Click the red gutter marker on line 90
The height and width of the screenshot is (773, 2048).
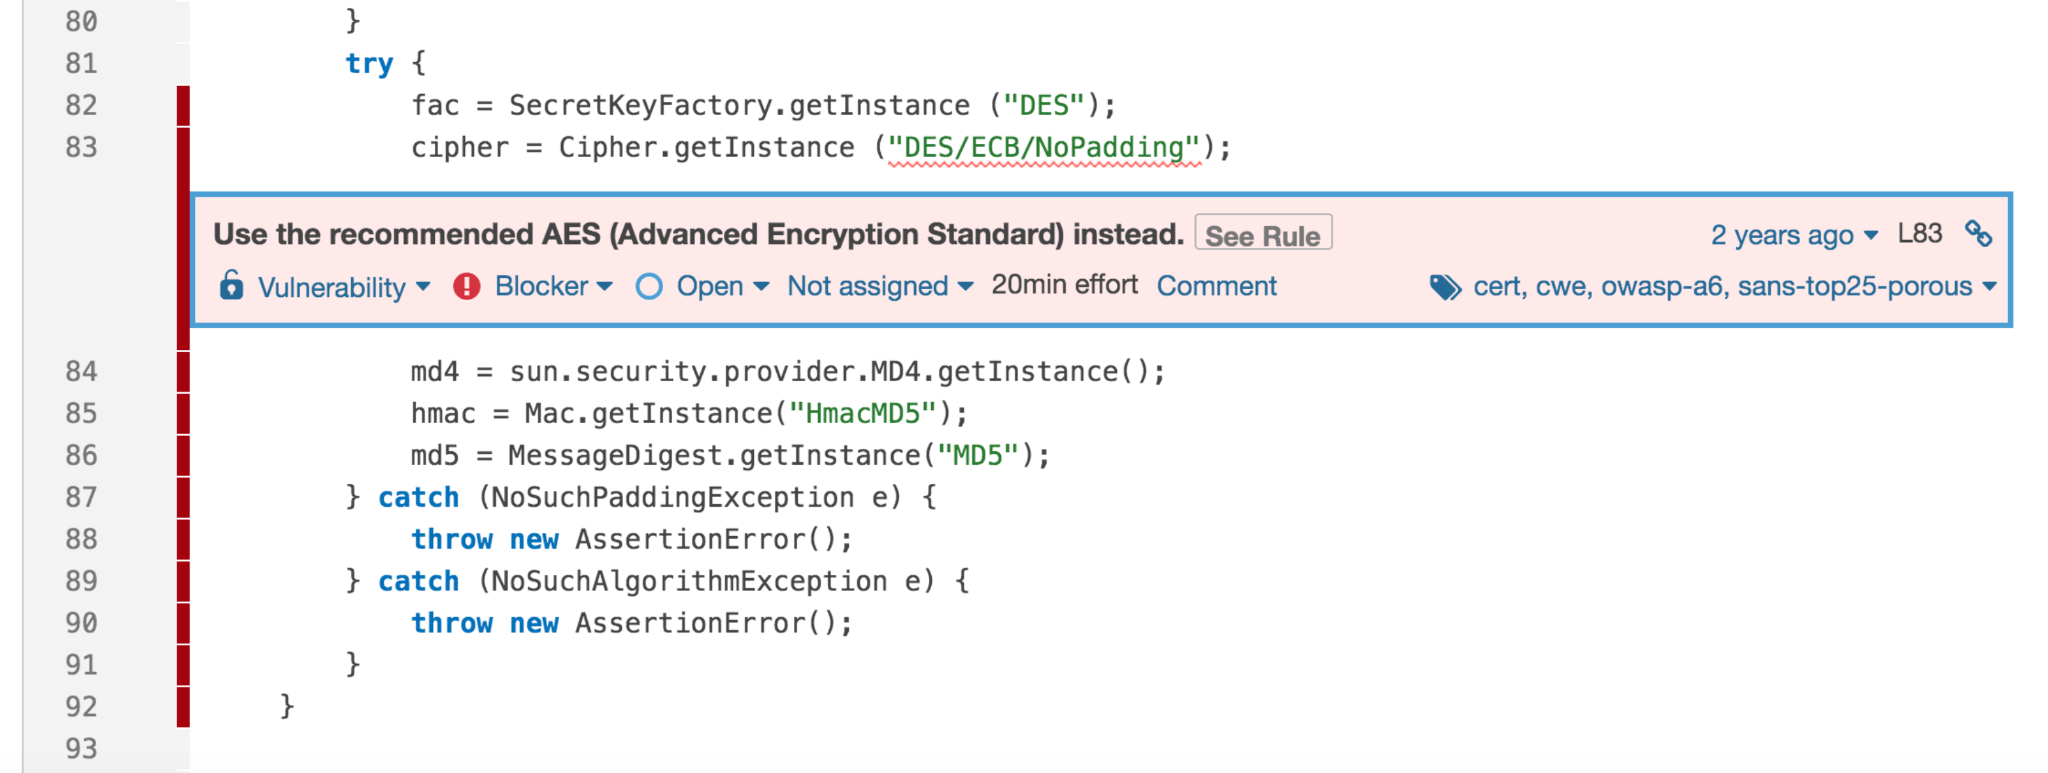point(182,622)
